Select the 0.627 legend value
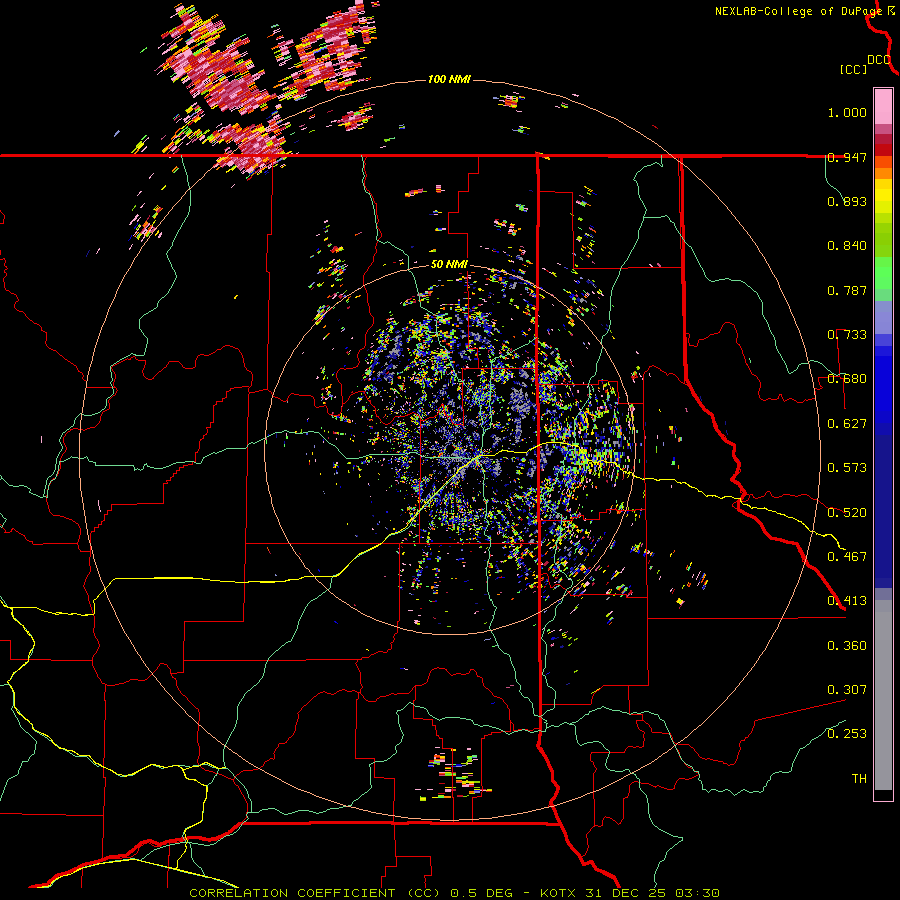 tap(847, 424)
